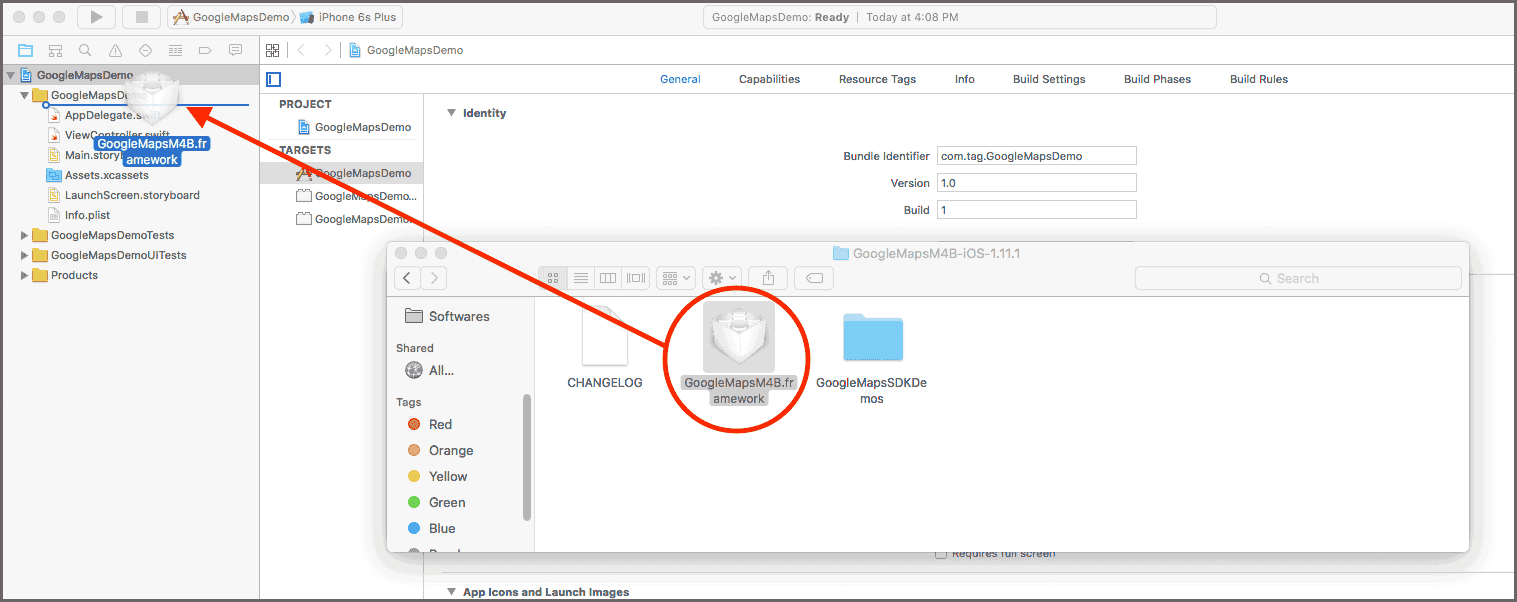Go forward in the Finder window
The height and width of the screenshot is (602, 1517).
(x=434, y=278)
